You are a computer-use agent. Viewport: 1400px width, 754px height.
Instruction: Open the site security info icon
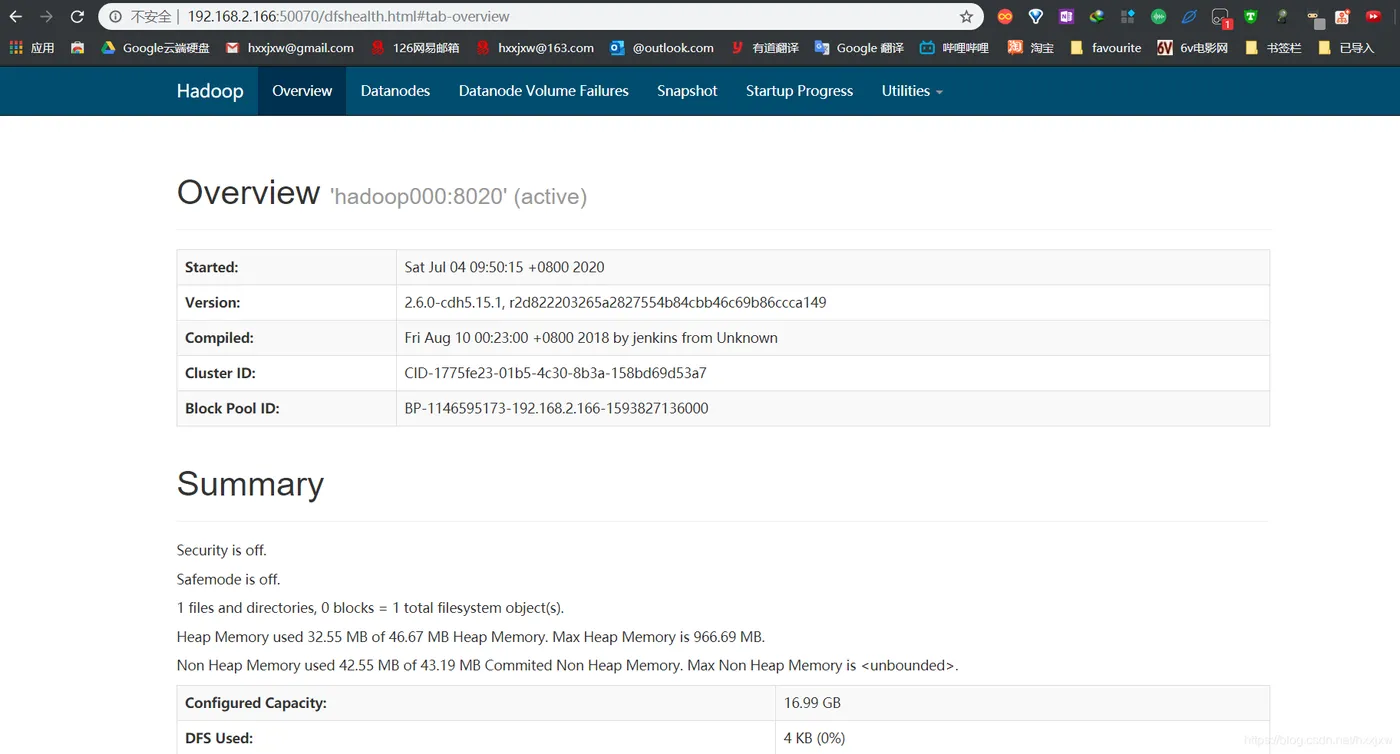click(x=115, y=17)
